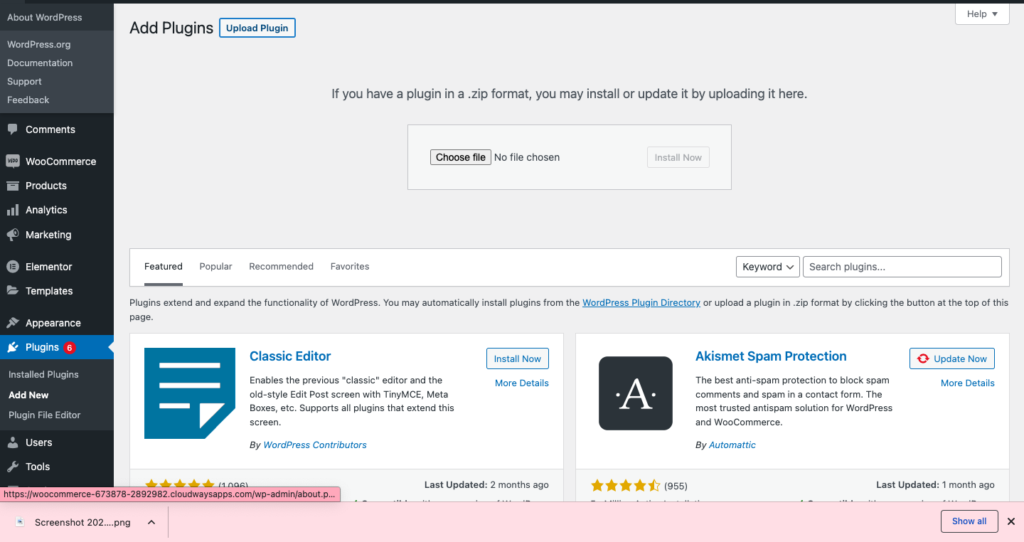Click the Upload Plugin button
The width and height of the screenshot is (1024, 542).
pyautogui.click(x=257, y=28)
